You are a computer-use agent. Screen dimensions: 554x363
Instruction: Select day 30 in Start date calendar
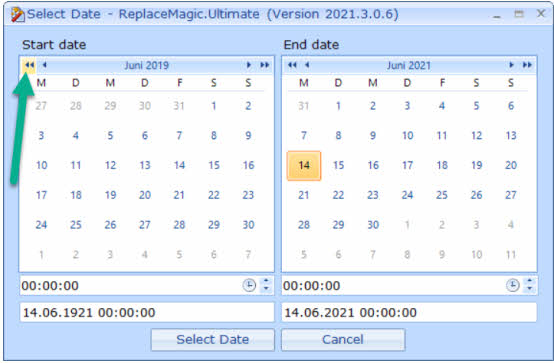point(248,225)
